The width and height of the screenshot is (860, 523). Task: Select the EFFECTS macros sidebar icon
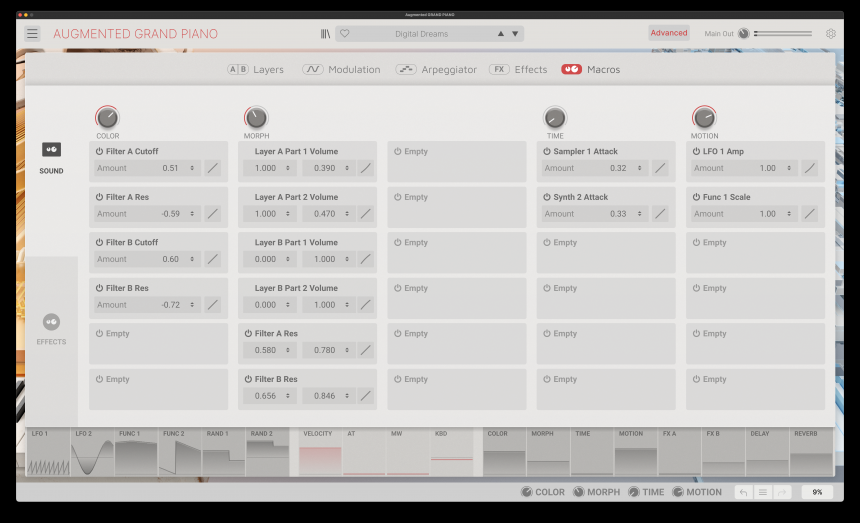(52, 322)
